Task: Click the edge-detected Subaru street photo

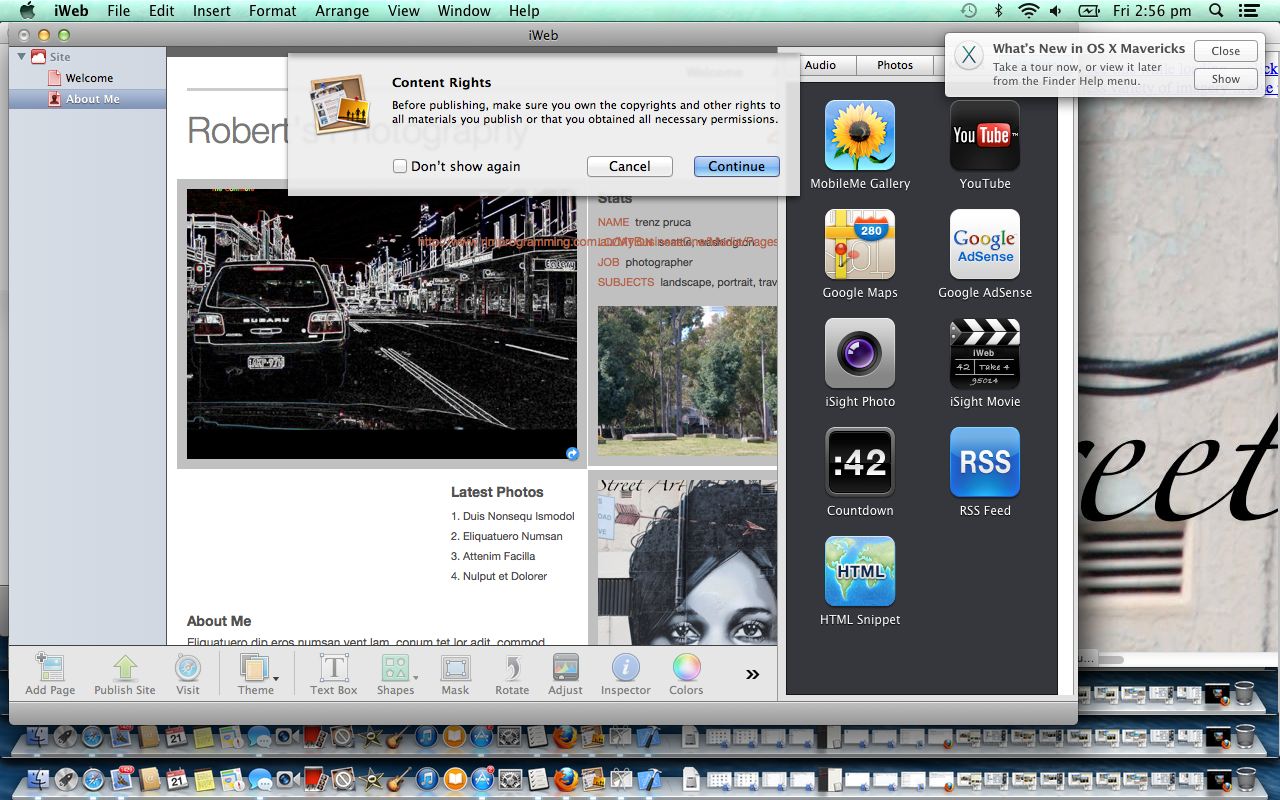Action: point(381,323)
